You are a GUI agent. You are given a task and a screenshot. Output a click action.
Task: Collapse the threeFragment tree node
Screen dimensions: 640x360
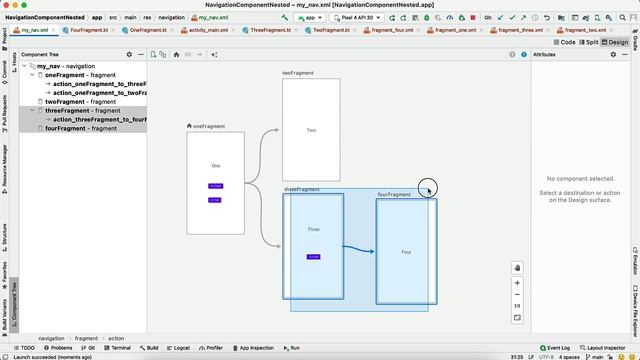(32, 110)
